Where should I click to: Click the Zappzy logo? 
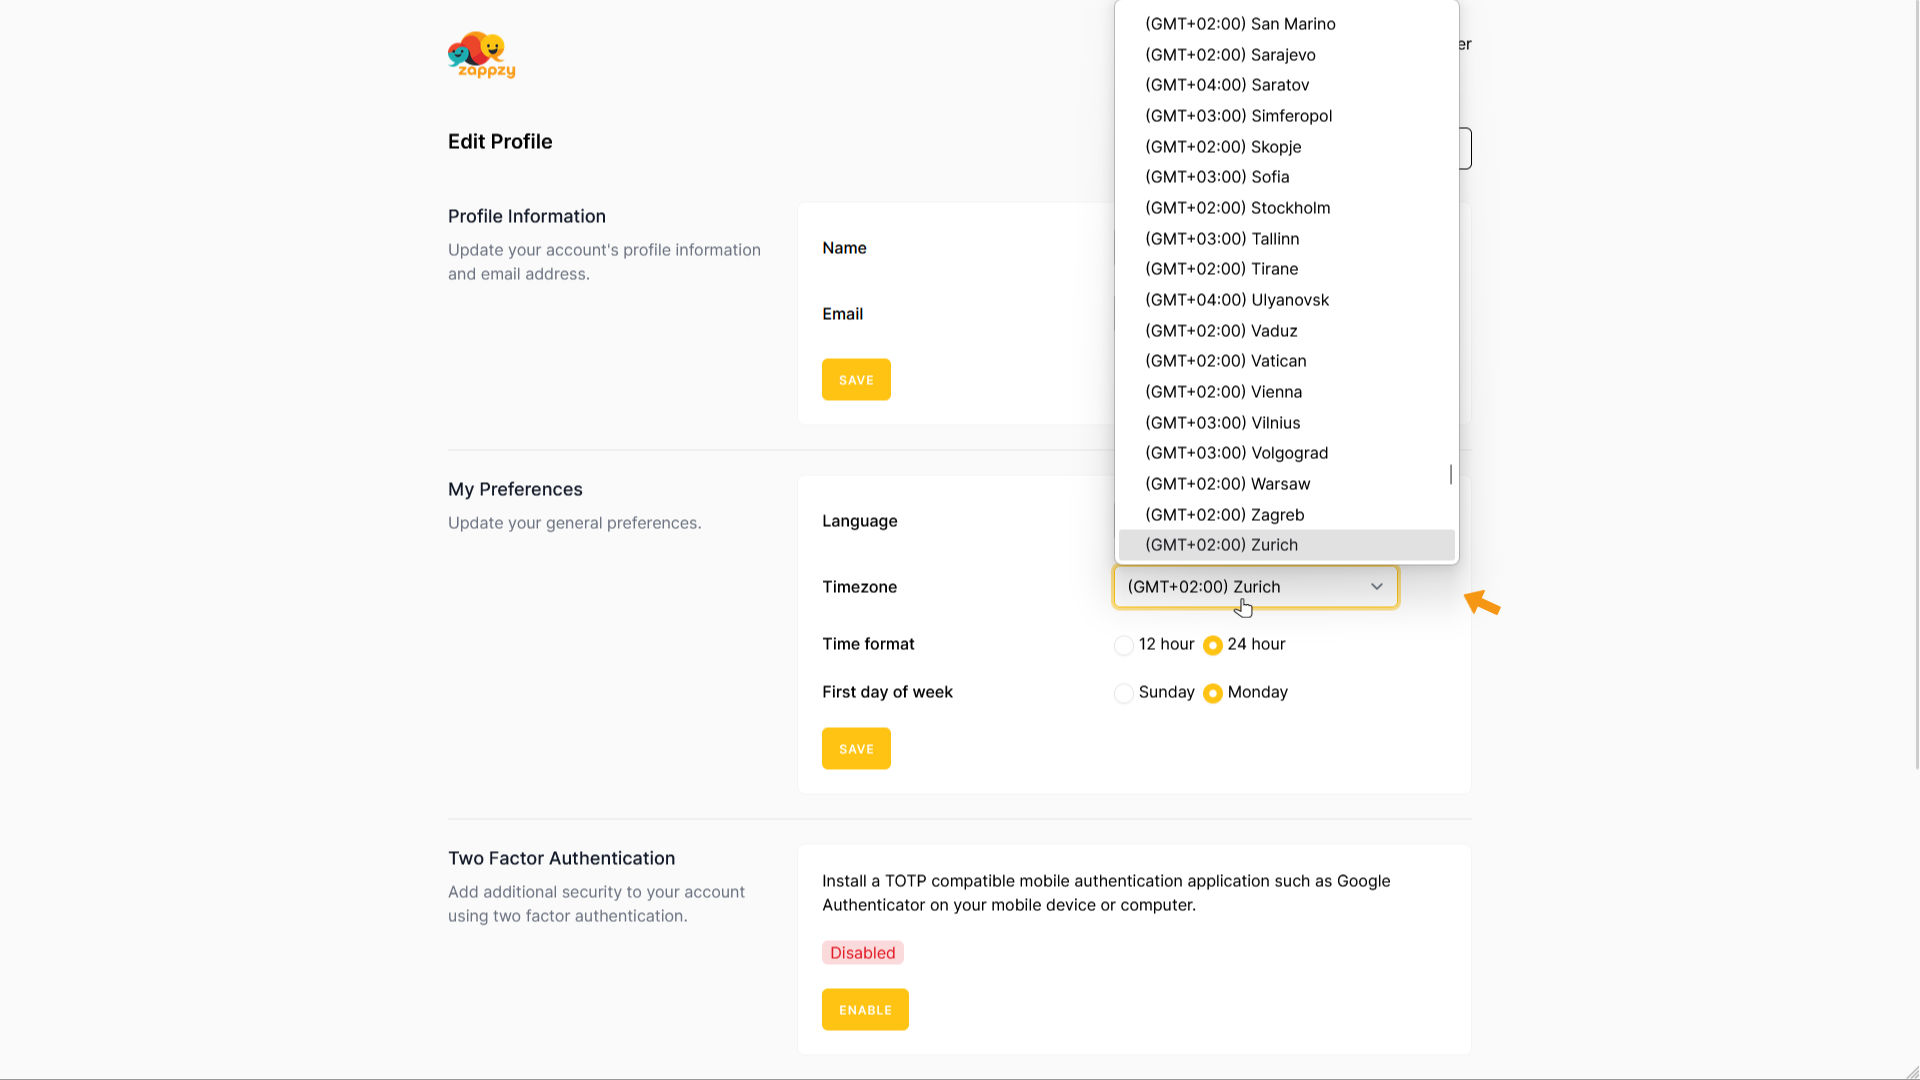[x=481, y=55]
